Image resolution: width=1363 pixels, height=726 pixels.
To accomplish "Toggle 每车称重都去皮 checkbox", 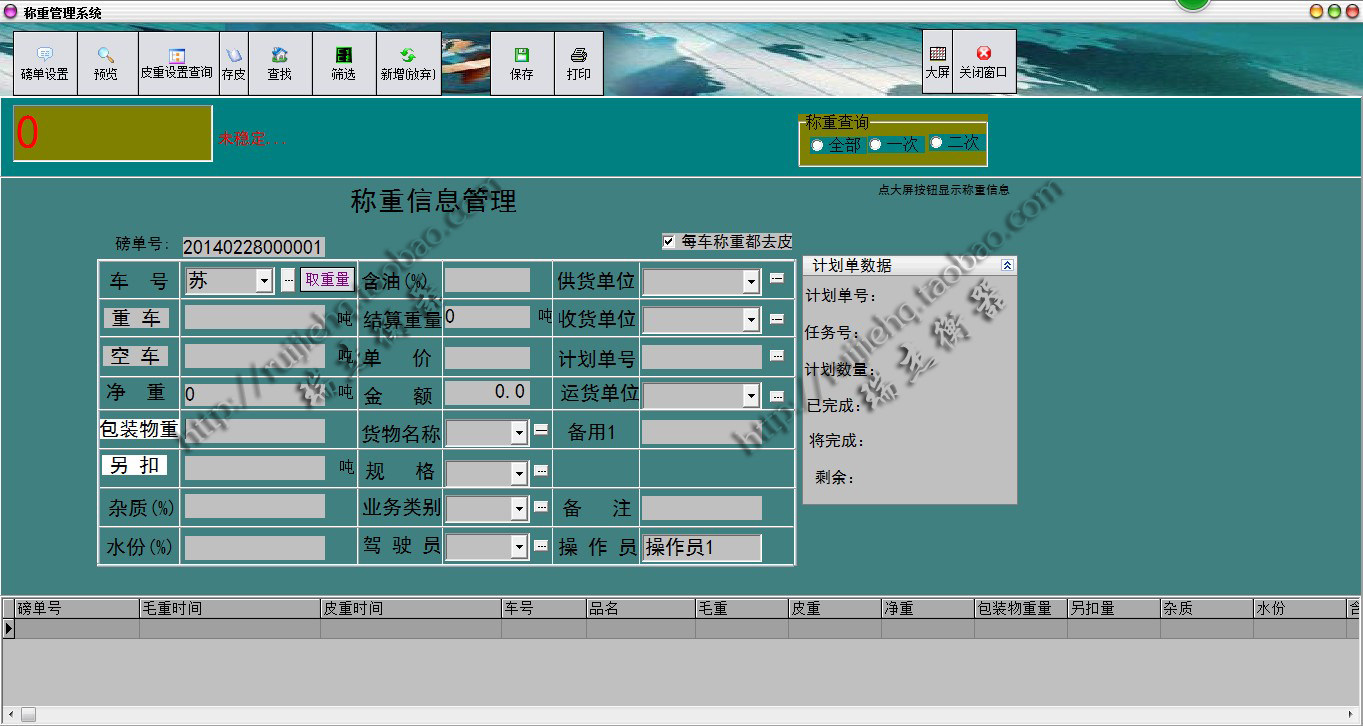I will (x=669, y=242).
